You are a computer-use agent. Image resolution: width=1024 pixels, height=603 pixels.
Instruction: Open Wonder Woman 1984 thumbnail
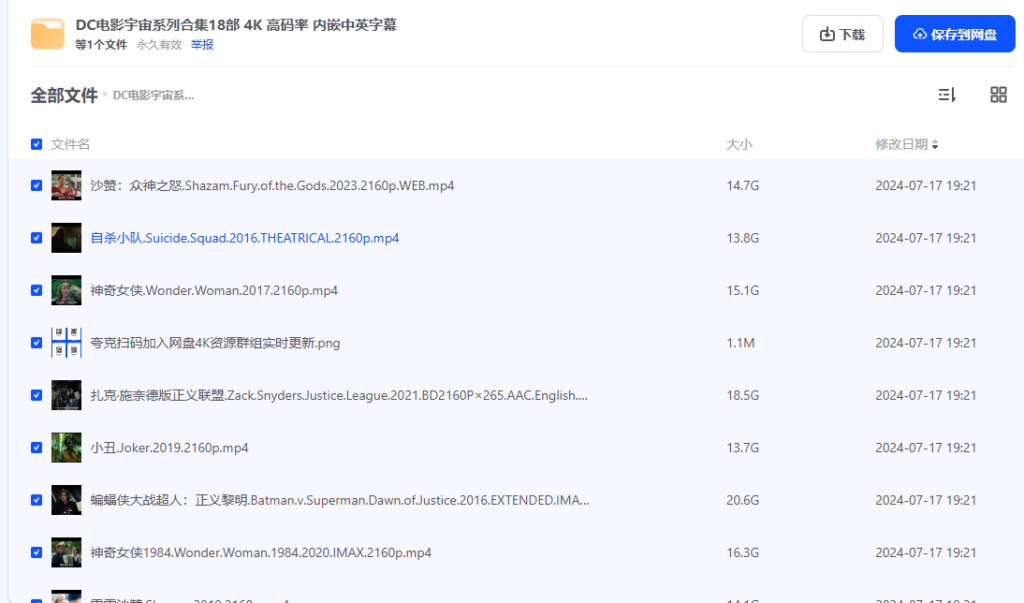click(67, 553)
